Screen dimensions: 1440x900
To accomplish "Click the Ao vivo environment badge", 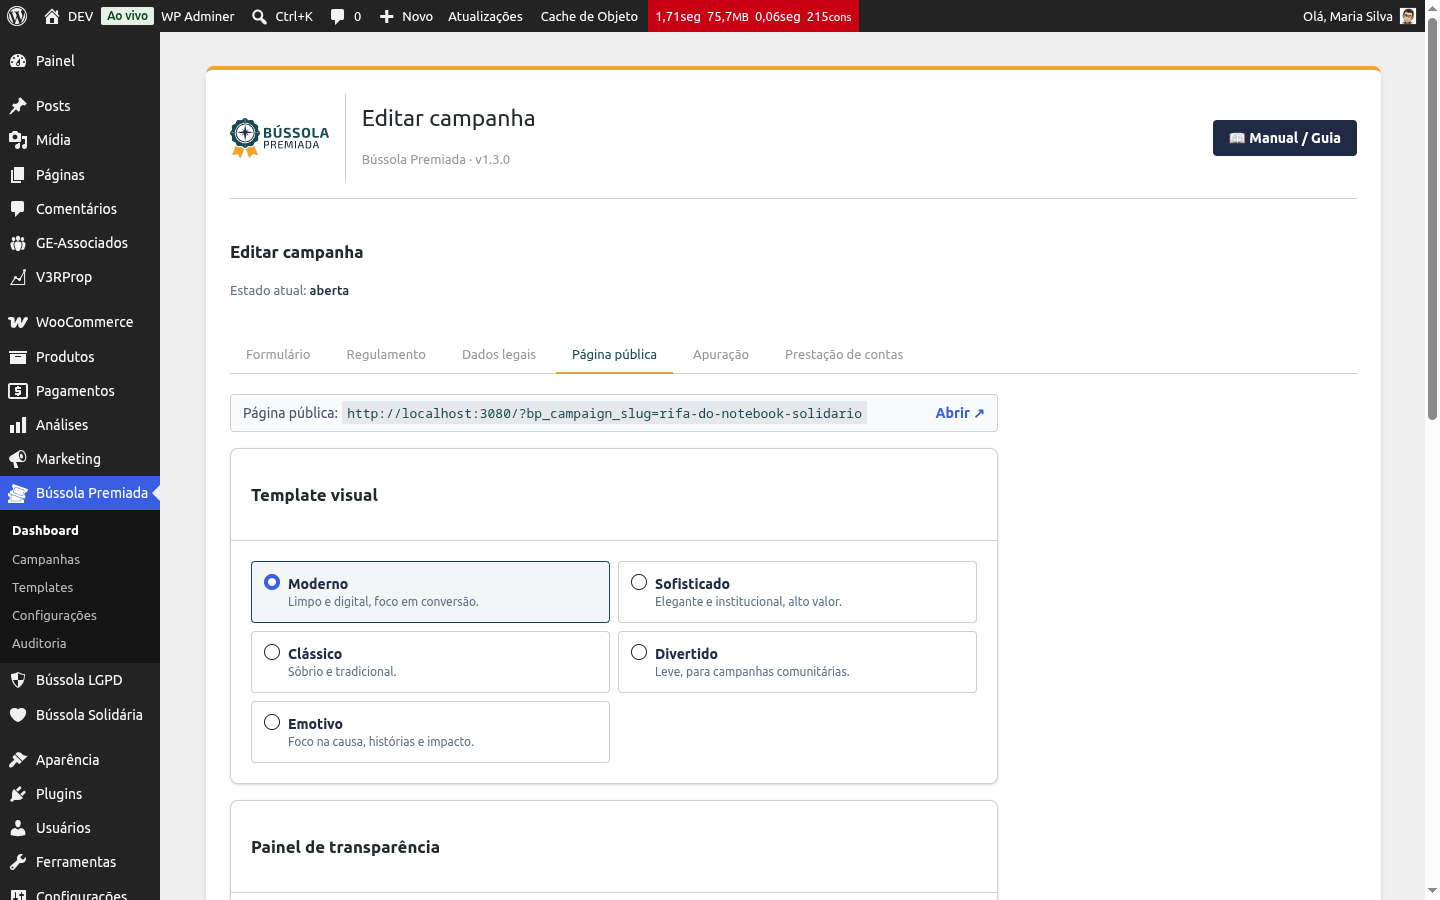I will (x=128, y=16).
